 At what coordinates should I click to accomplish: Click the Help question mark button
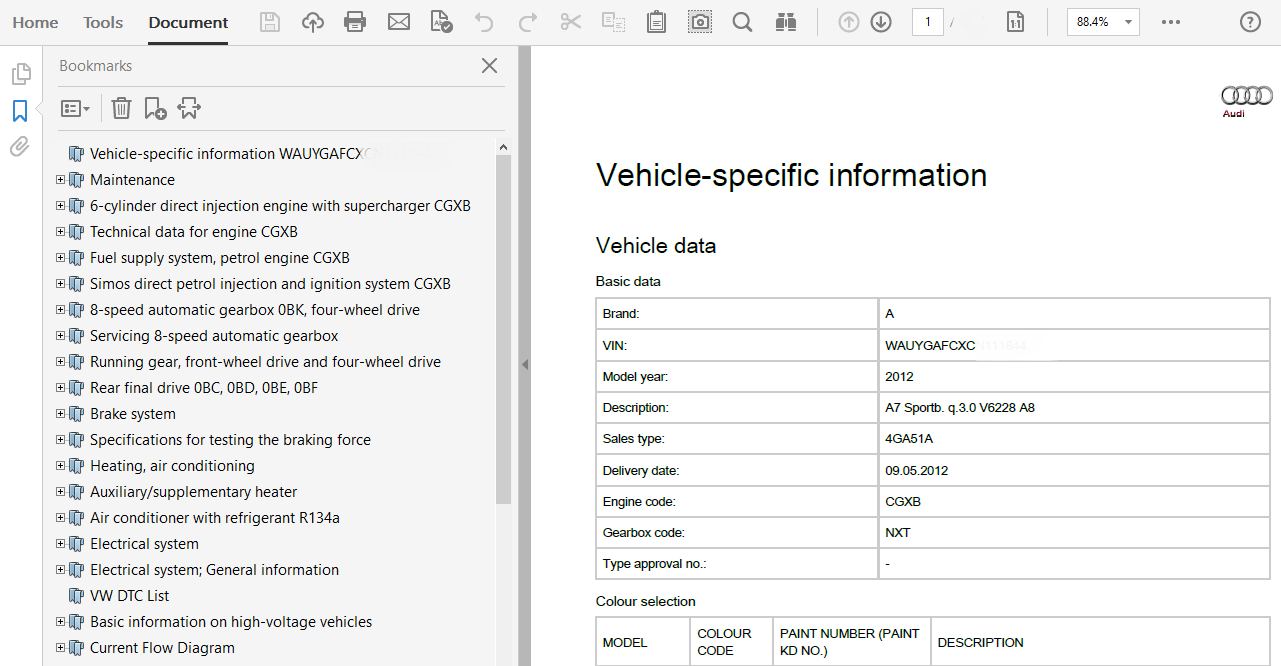pos(1248,21)
